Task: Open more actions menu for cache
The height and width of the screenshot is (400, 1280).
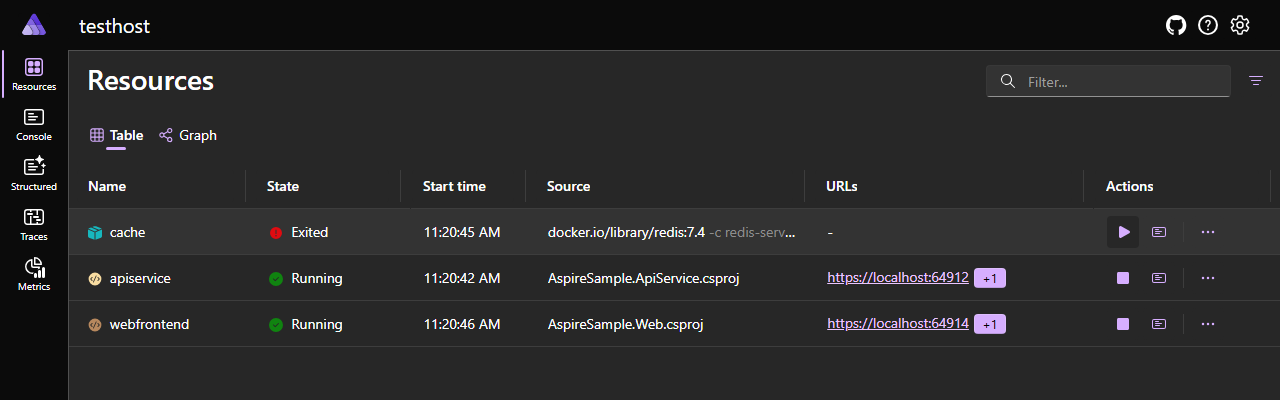Action: click(x=1208, y=232)
